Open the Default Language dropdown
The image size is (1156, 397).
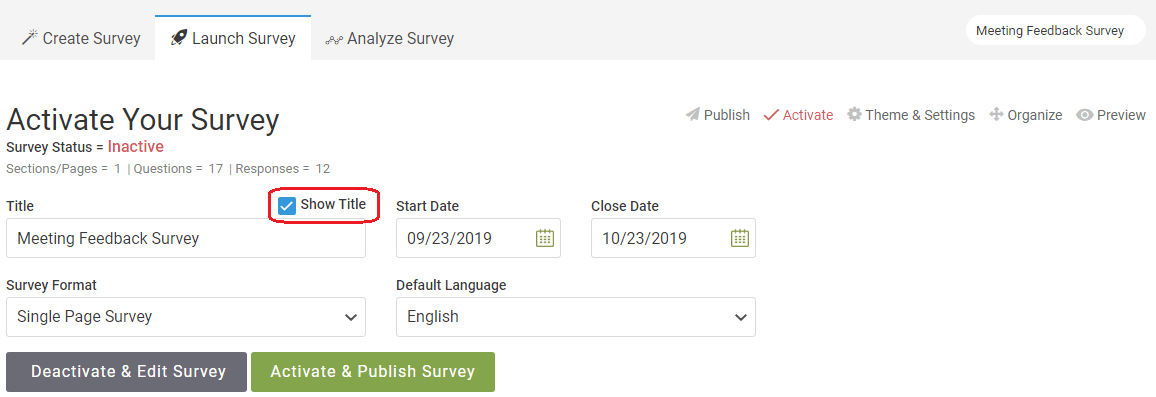[x=576, y=317]
